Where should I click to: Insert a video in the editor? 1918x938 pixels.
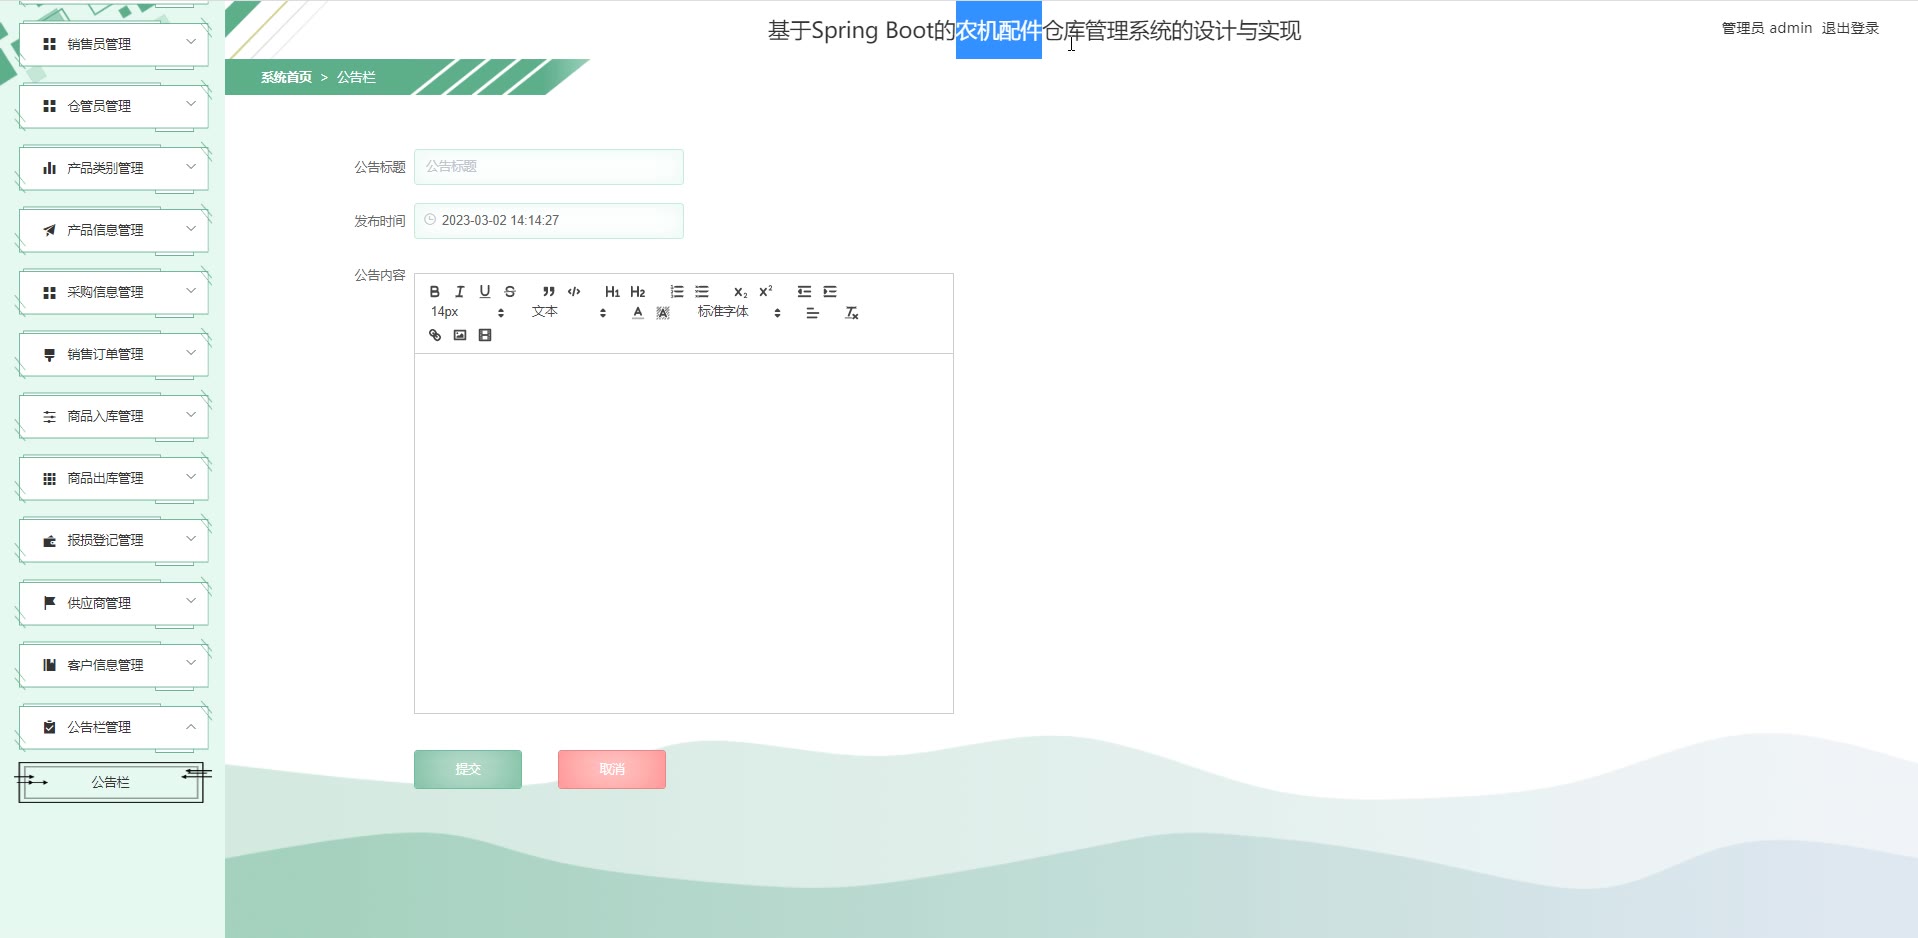[x=485, y=335]
